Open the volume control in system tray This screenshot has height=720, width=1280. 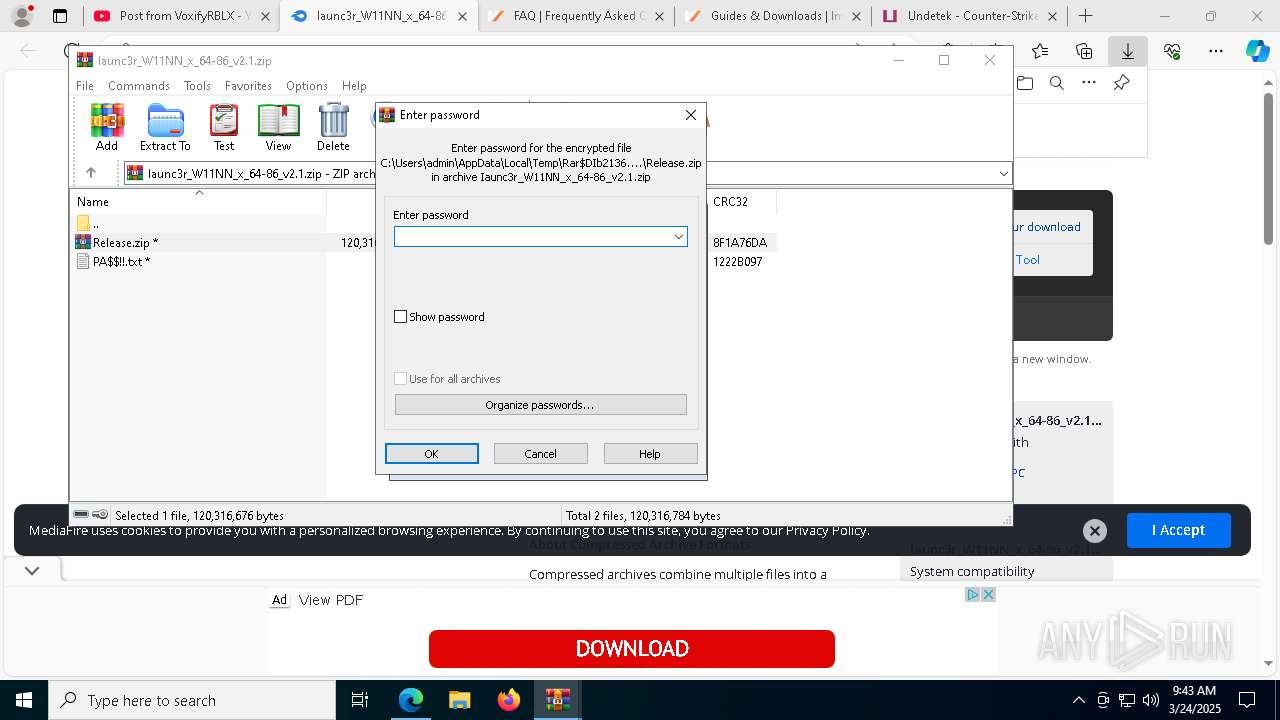tap(1150, 700)
